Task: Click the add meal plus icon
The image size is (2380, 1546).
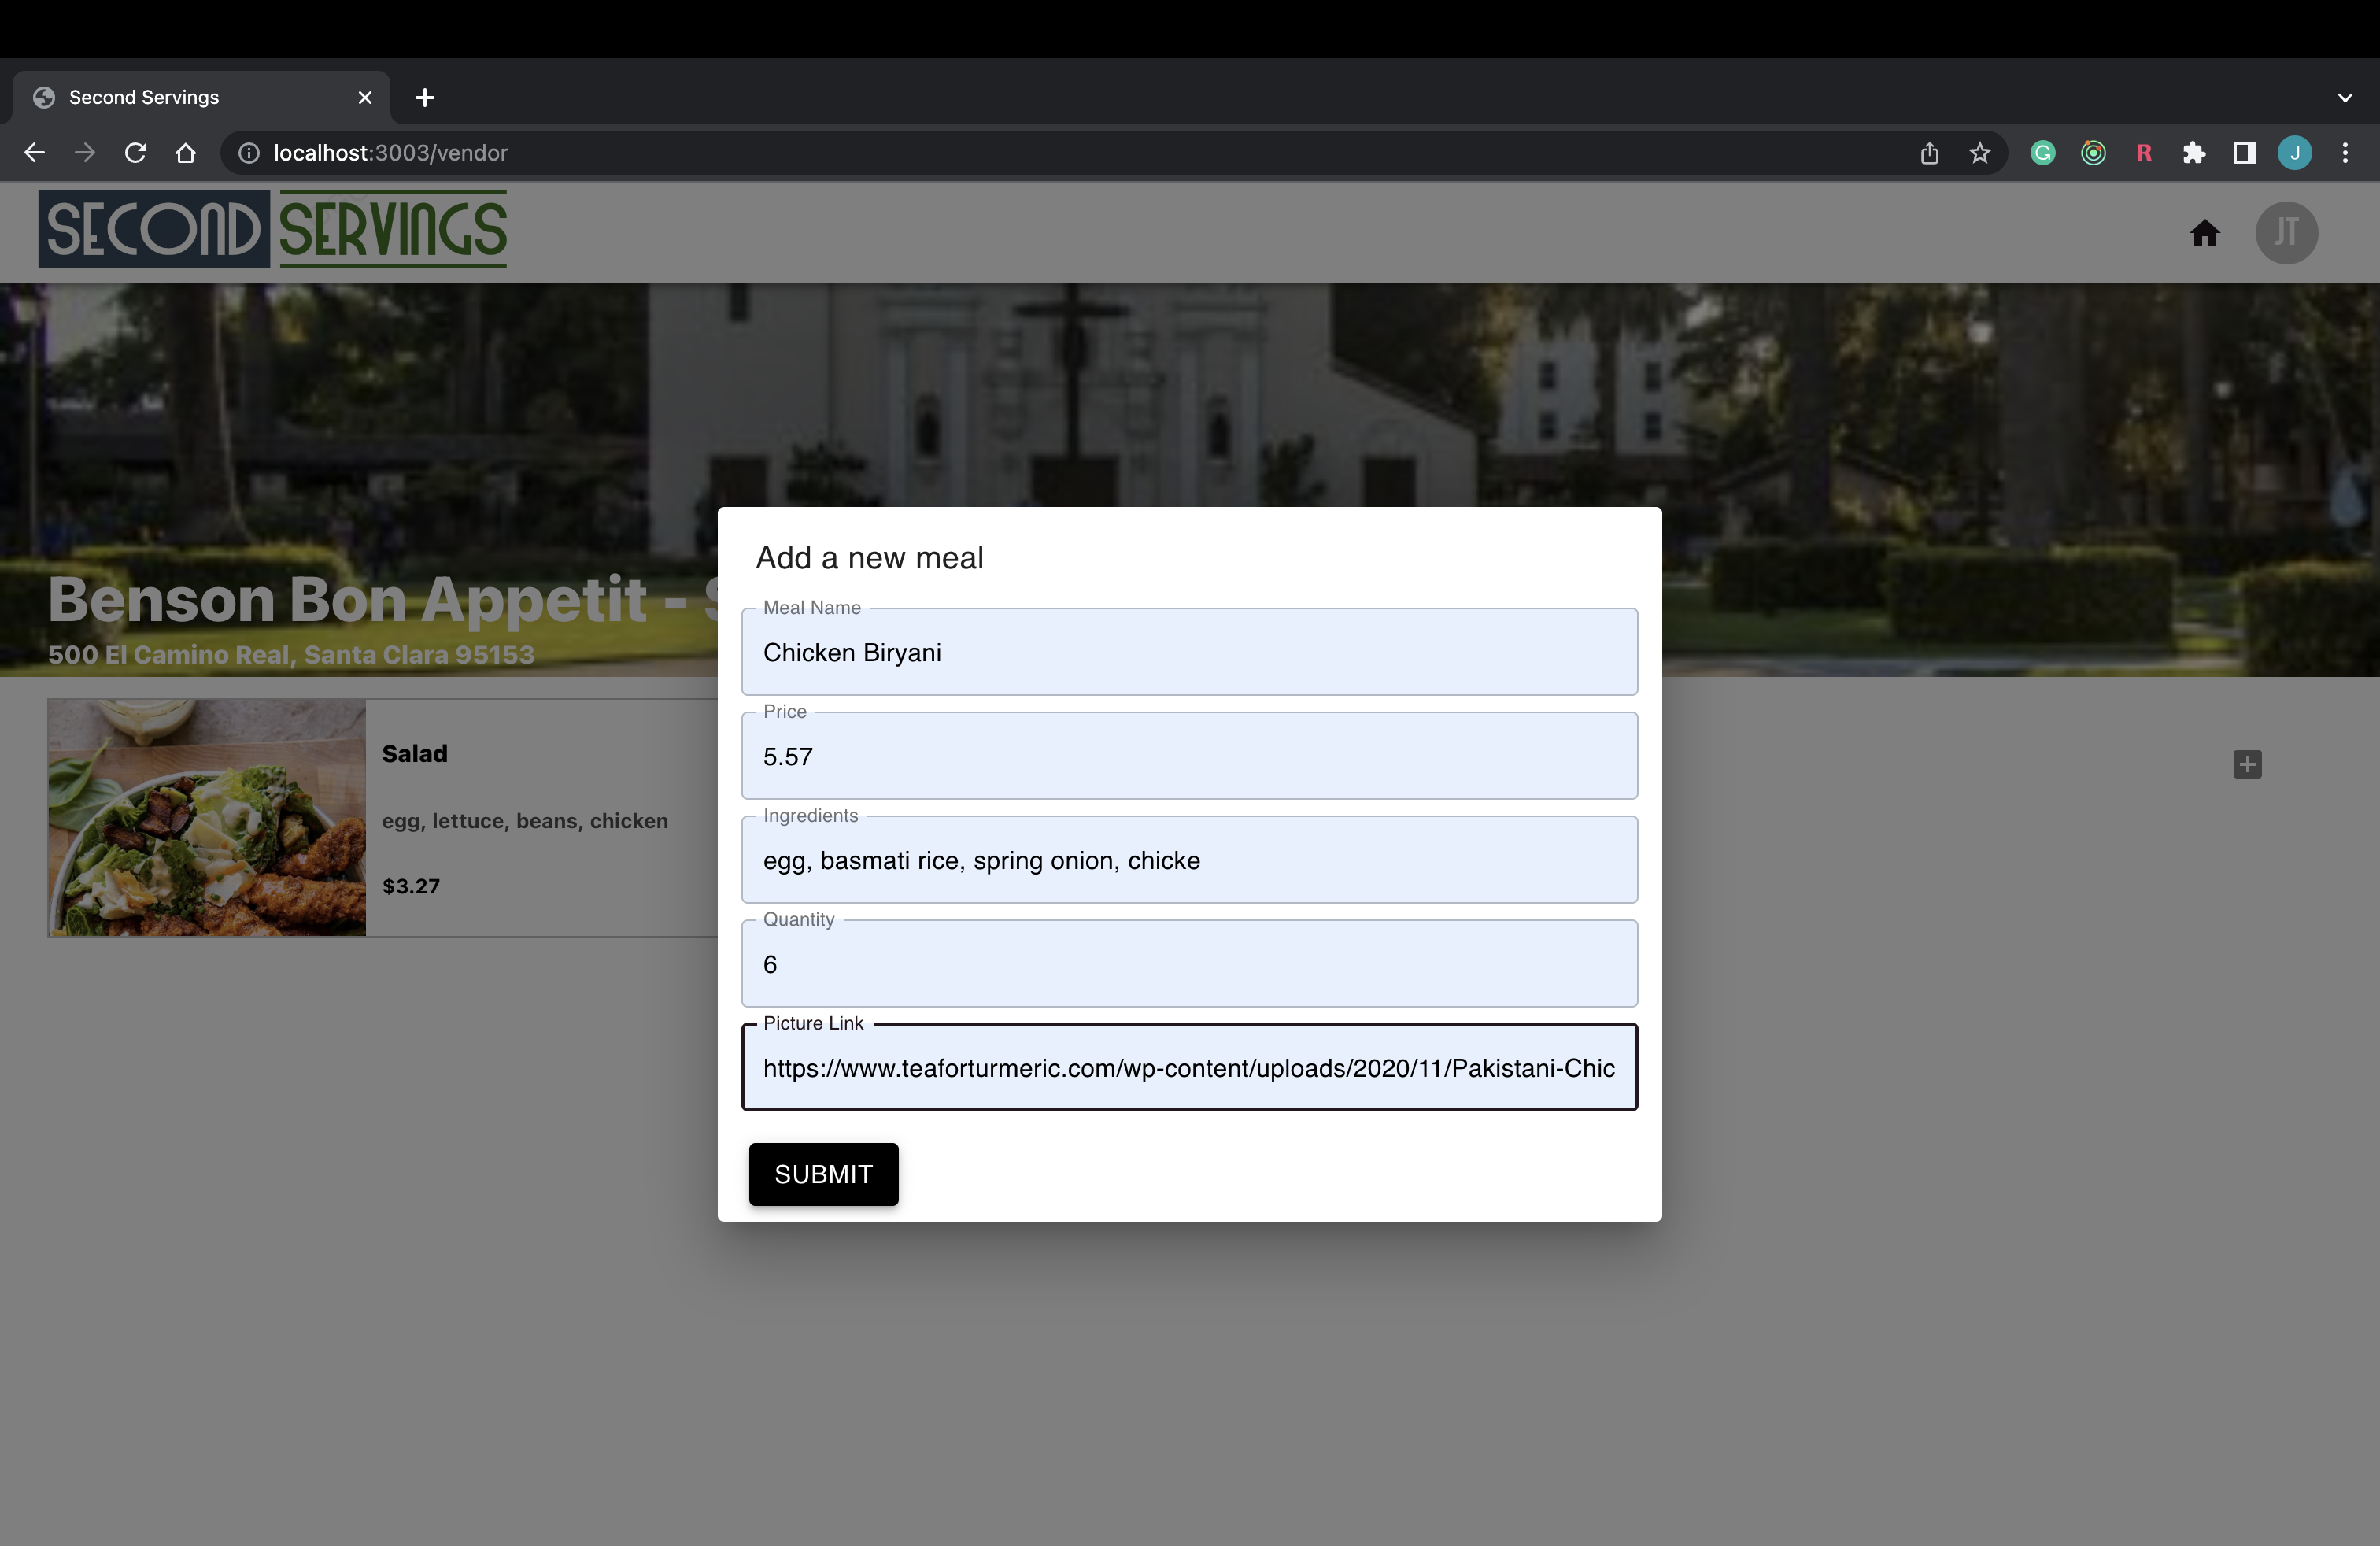Action: tap(2247, 764)
